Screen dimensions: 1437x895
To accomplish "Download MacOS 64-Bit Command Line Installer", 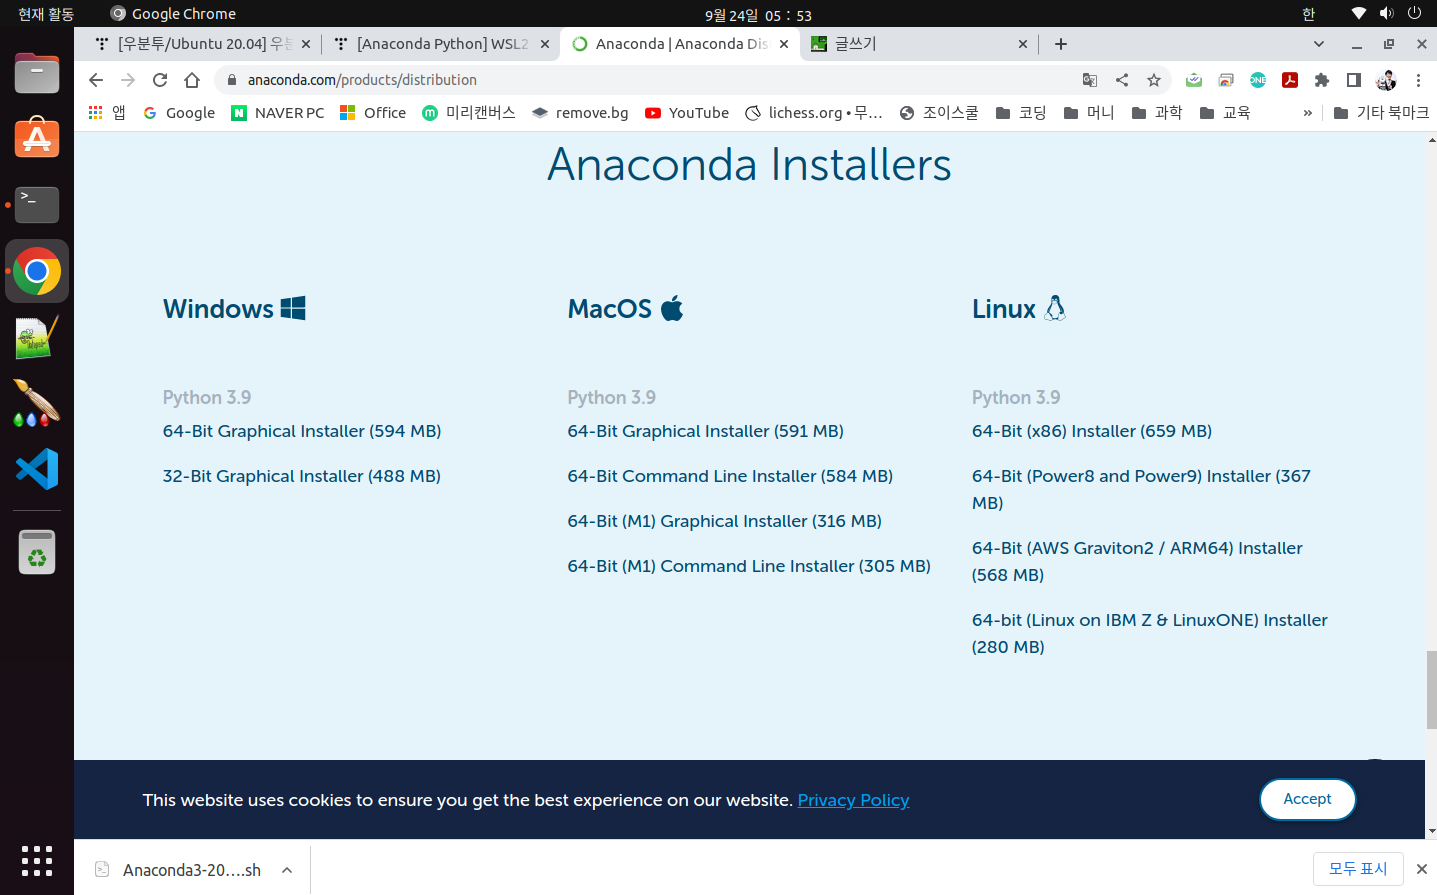I will [730, 476].
